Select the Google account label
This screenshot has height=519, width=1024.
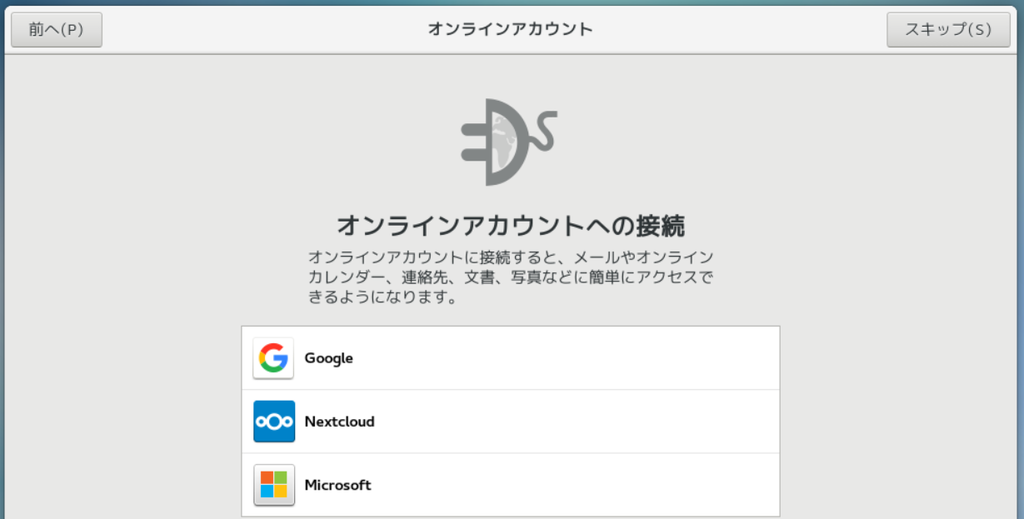(328, 358)
